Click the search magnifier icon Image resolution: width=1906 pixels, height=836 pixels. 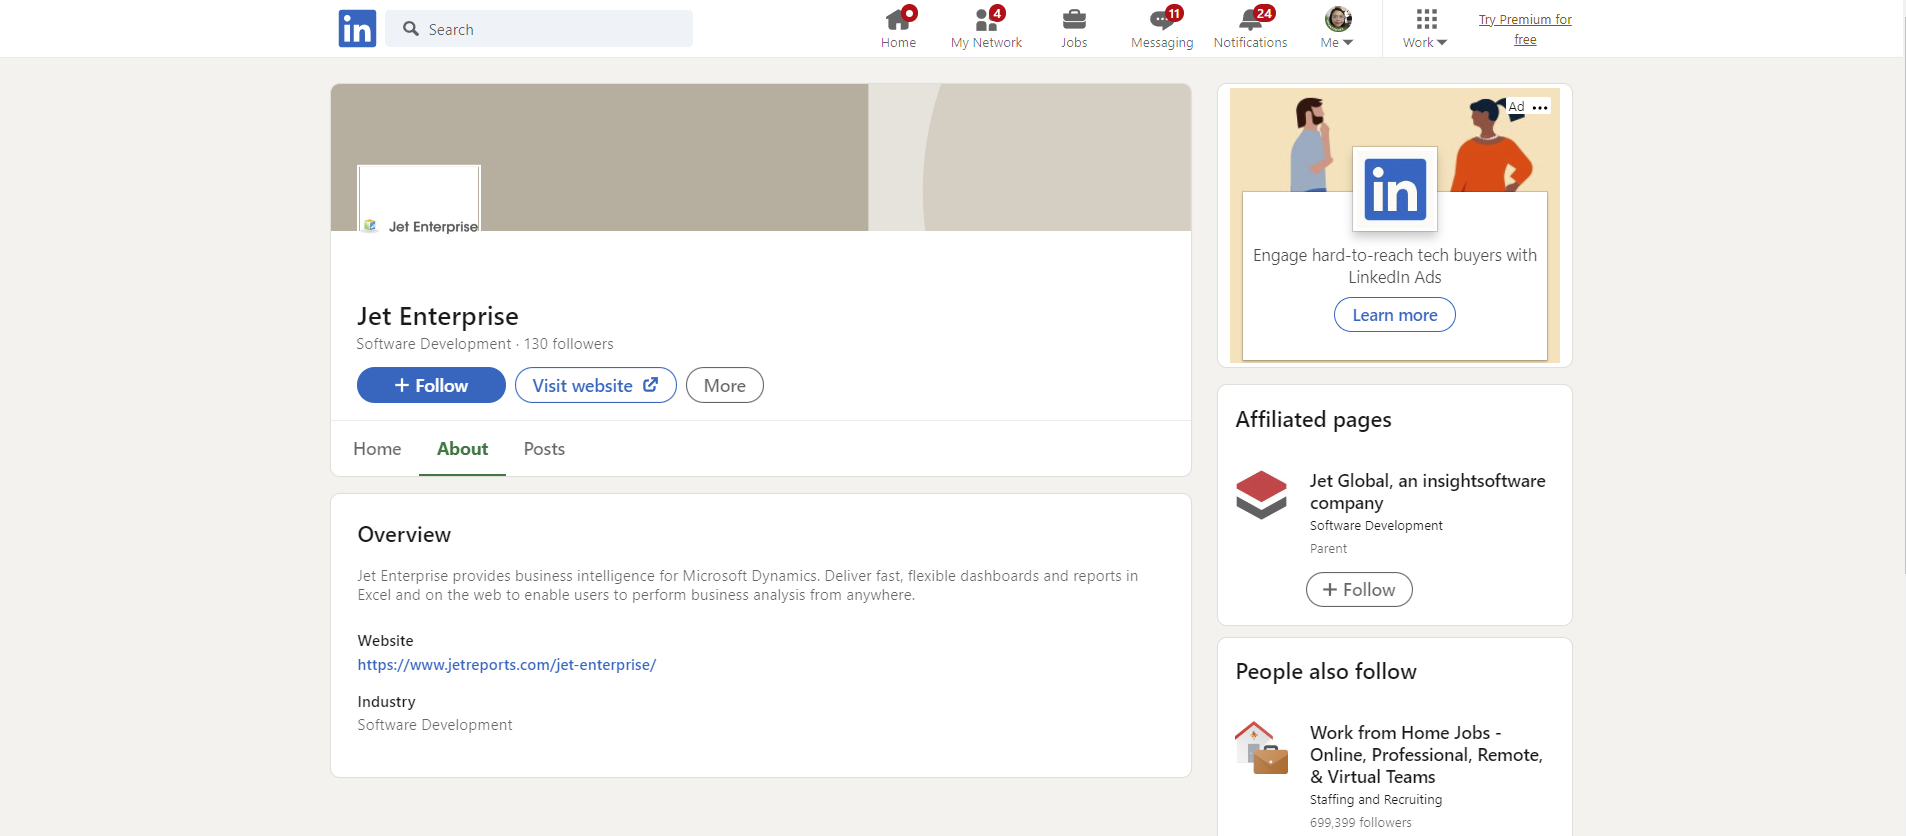coord(411,29)
